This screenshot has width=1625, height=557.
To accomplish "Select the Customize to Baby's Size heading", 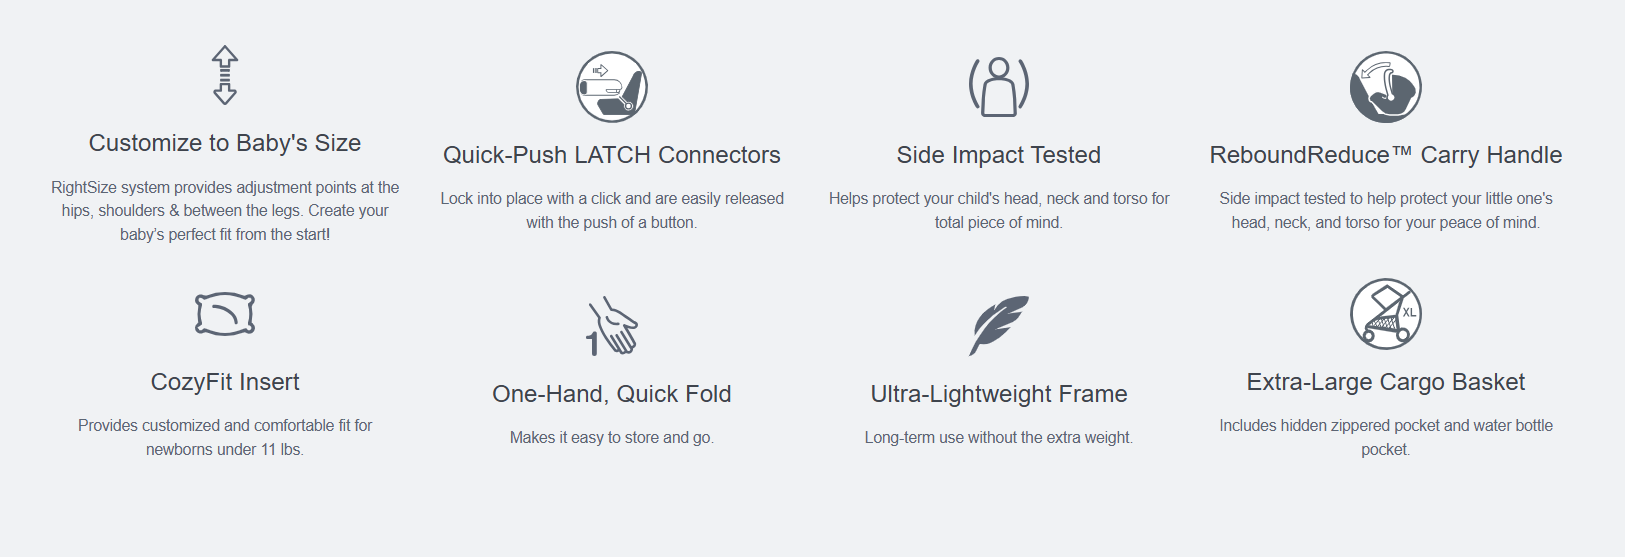I will (x=225, y=143).
